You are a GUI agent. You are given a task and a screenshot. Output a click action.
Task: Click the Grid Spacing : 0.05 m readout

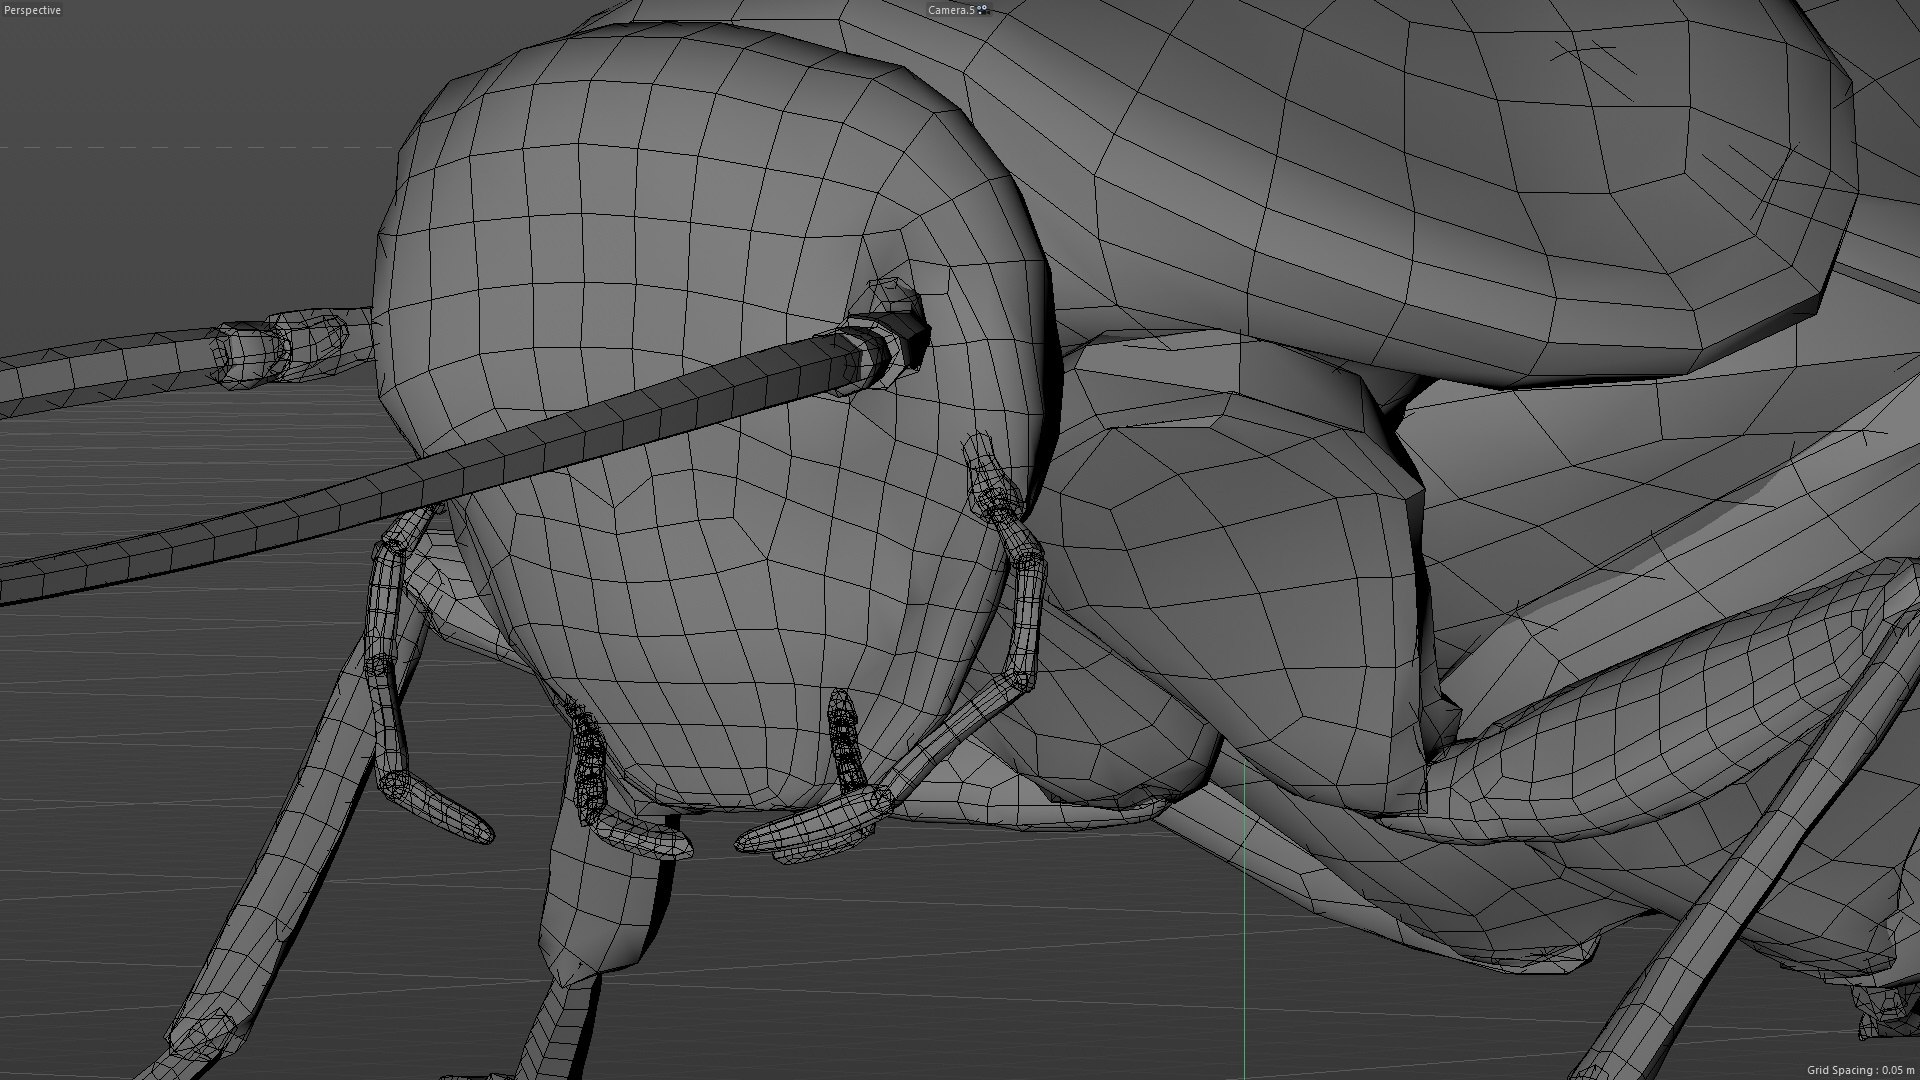[1860, 1071]
